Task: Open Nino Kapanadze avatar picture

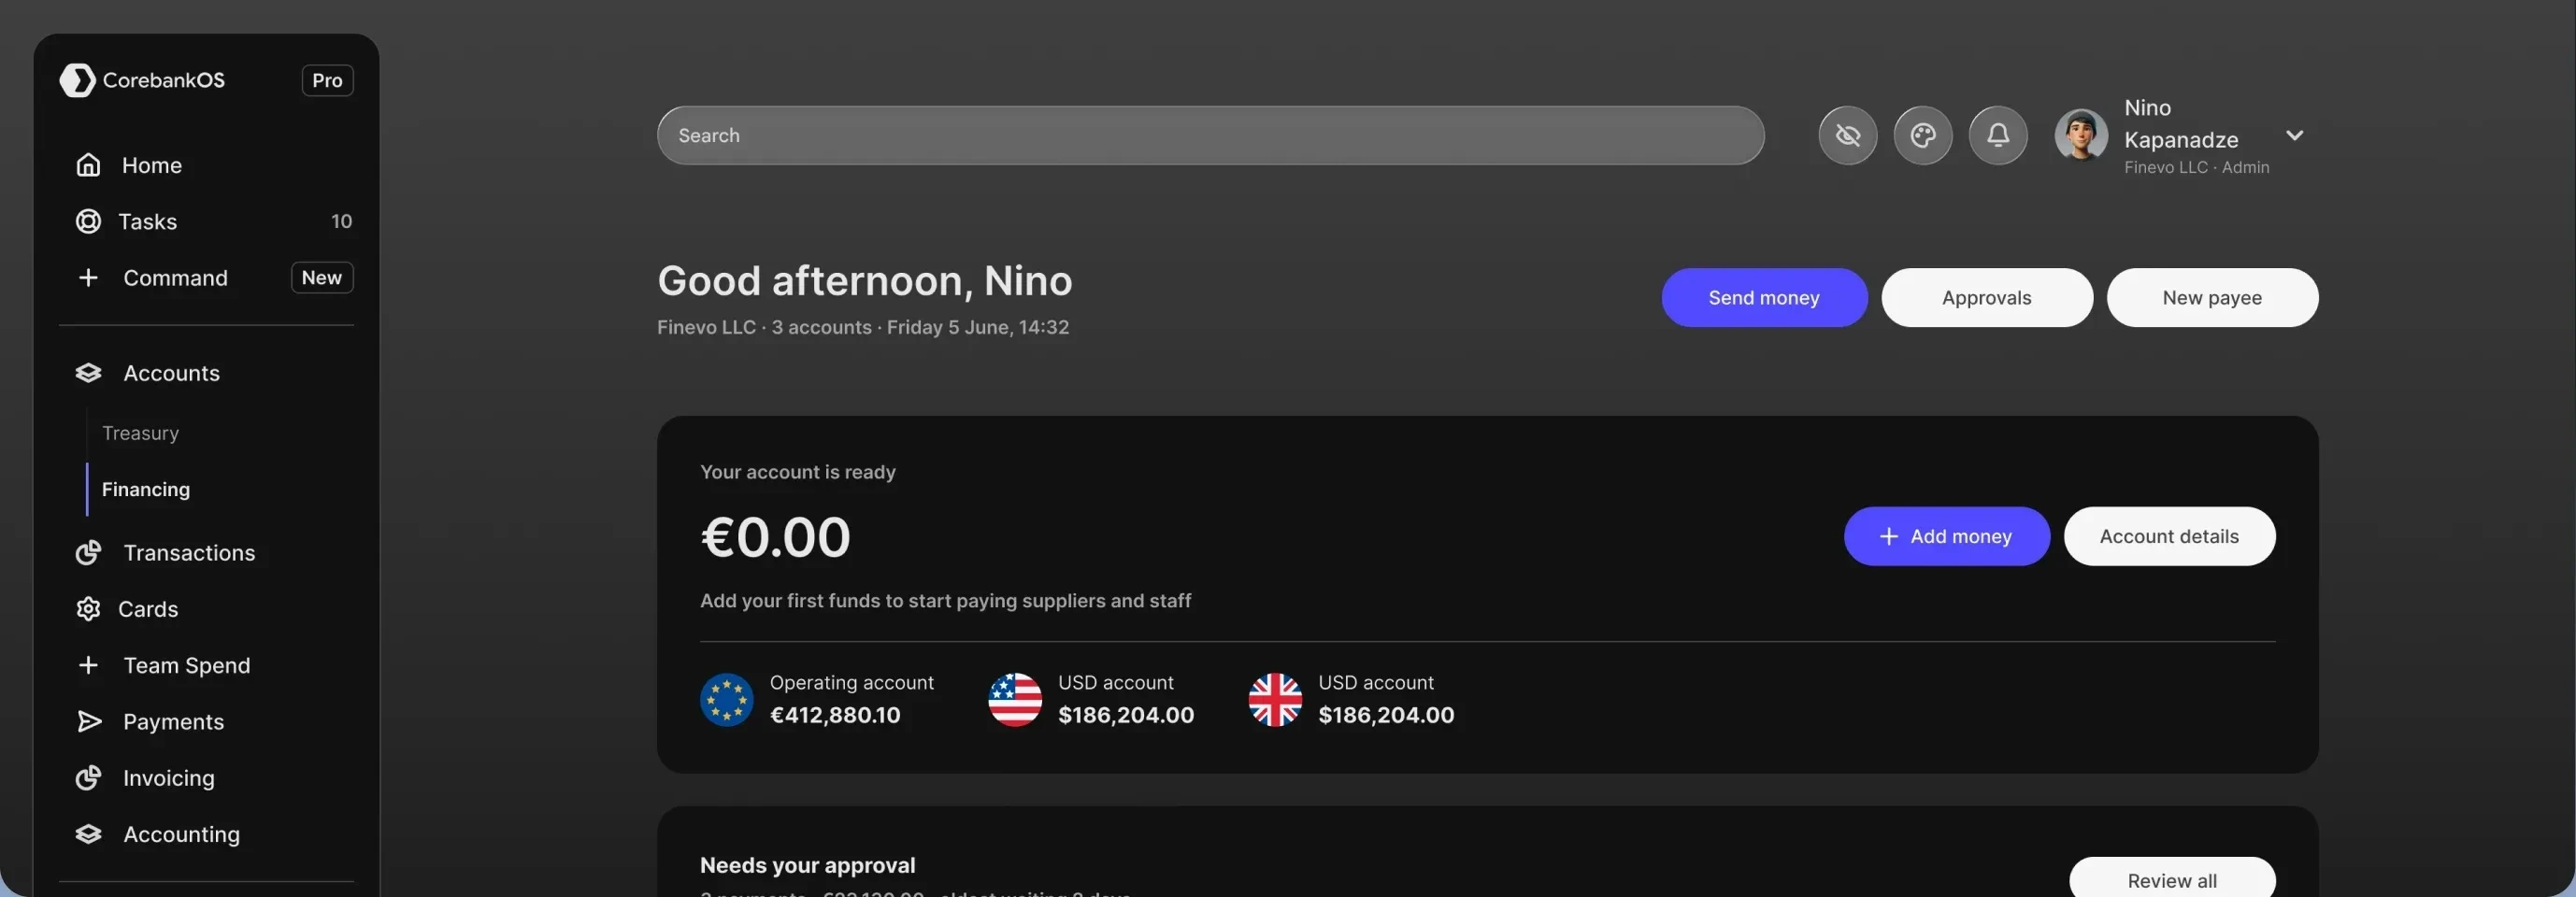Action: tap(2080, 135)
